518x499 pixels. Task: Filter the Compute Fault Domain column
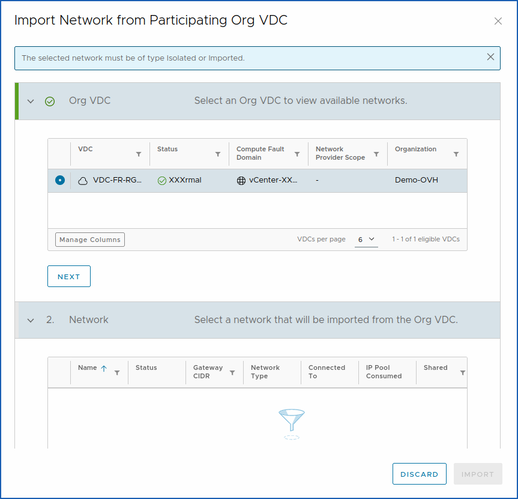pyautogui.click(x=297, y=154)
